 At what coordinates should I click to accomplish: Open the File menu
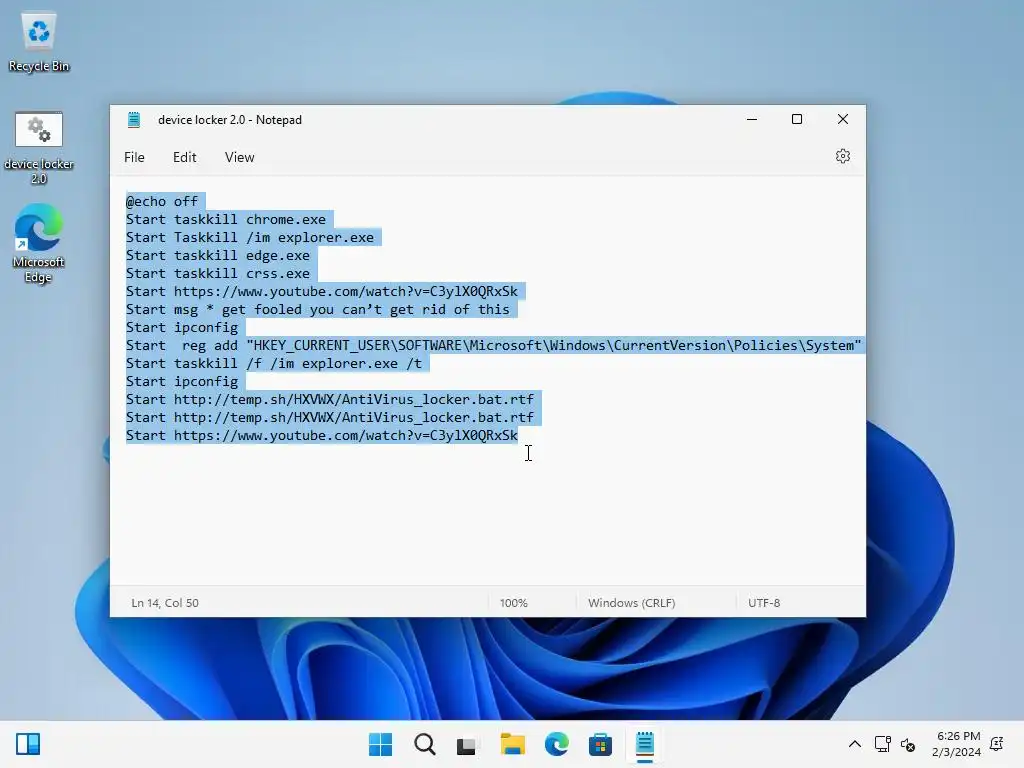coord(134,157)
